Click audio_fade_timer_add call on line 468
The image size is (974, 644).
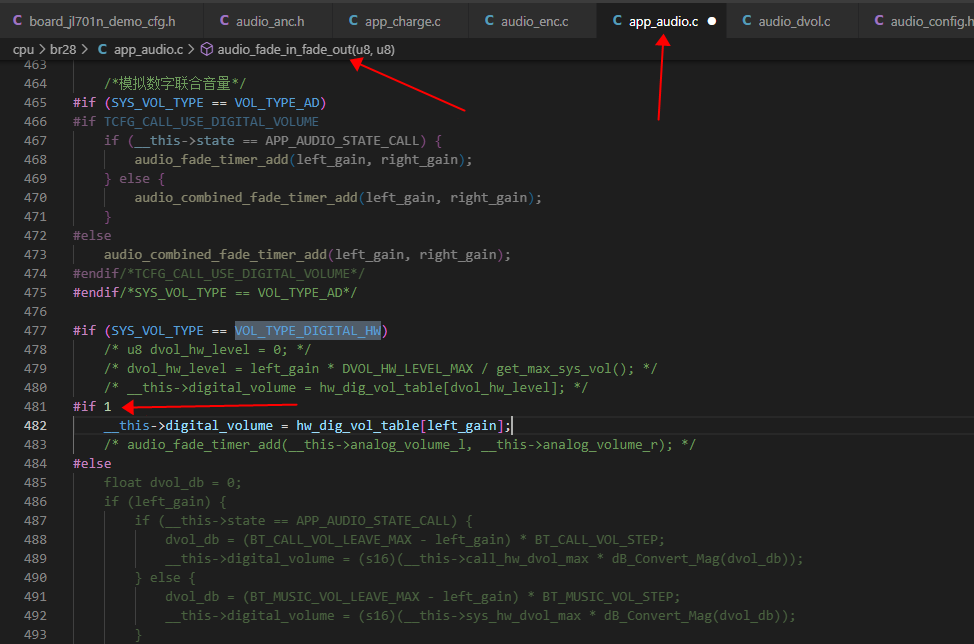coord(212,160)
